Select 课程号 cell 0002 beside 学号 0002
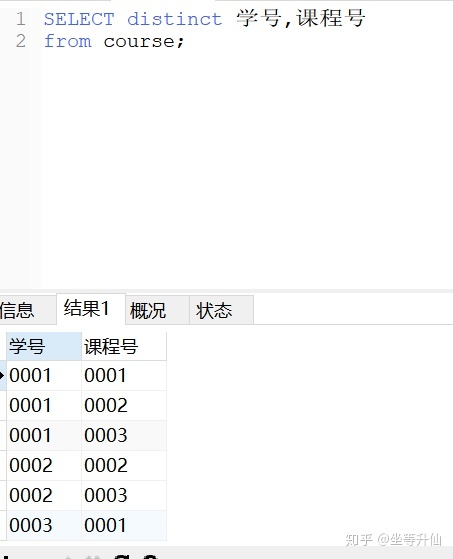Image resolution: width=453 pixels, height=559 pixels. 124,465
